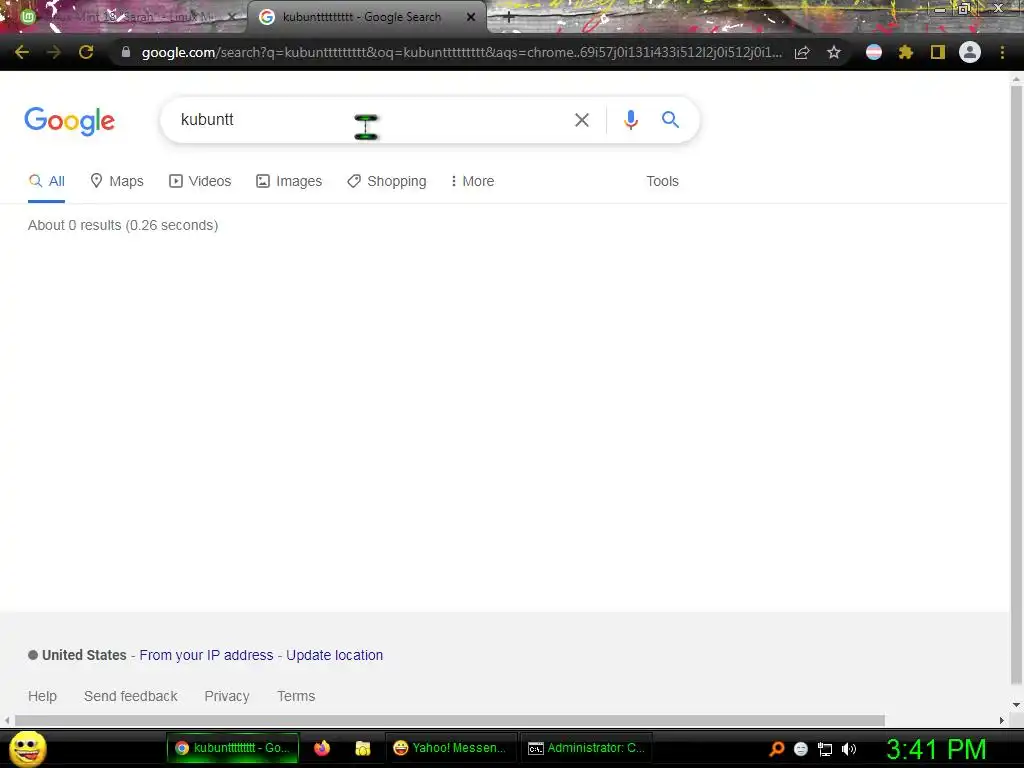This screenshot has height=768, width=1024.
Task: Open the Extensions puzzle piece menu
Action: coord(906,52)
